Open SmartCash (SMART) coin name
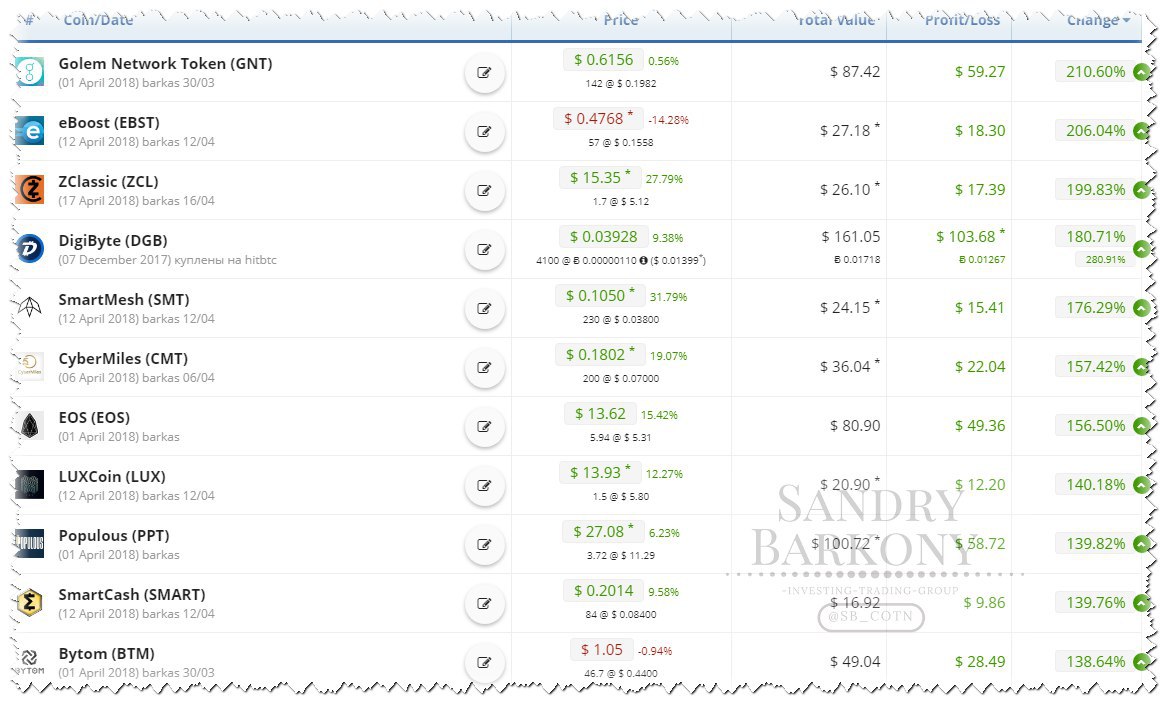The image size is (1167, 703). click(x=132, y=594)
